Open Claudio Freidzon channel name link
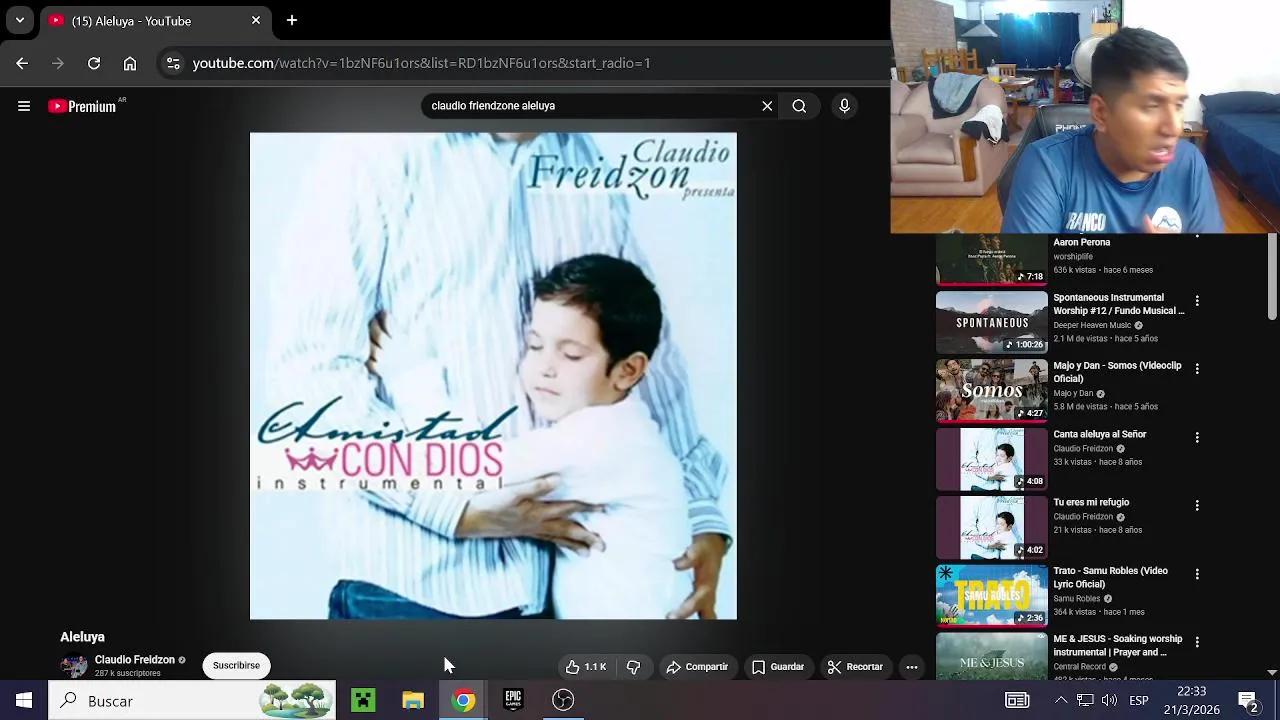Screen dimensions: 1280x720 pos(134,660)
